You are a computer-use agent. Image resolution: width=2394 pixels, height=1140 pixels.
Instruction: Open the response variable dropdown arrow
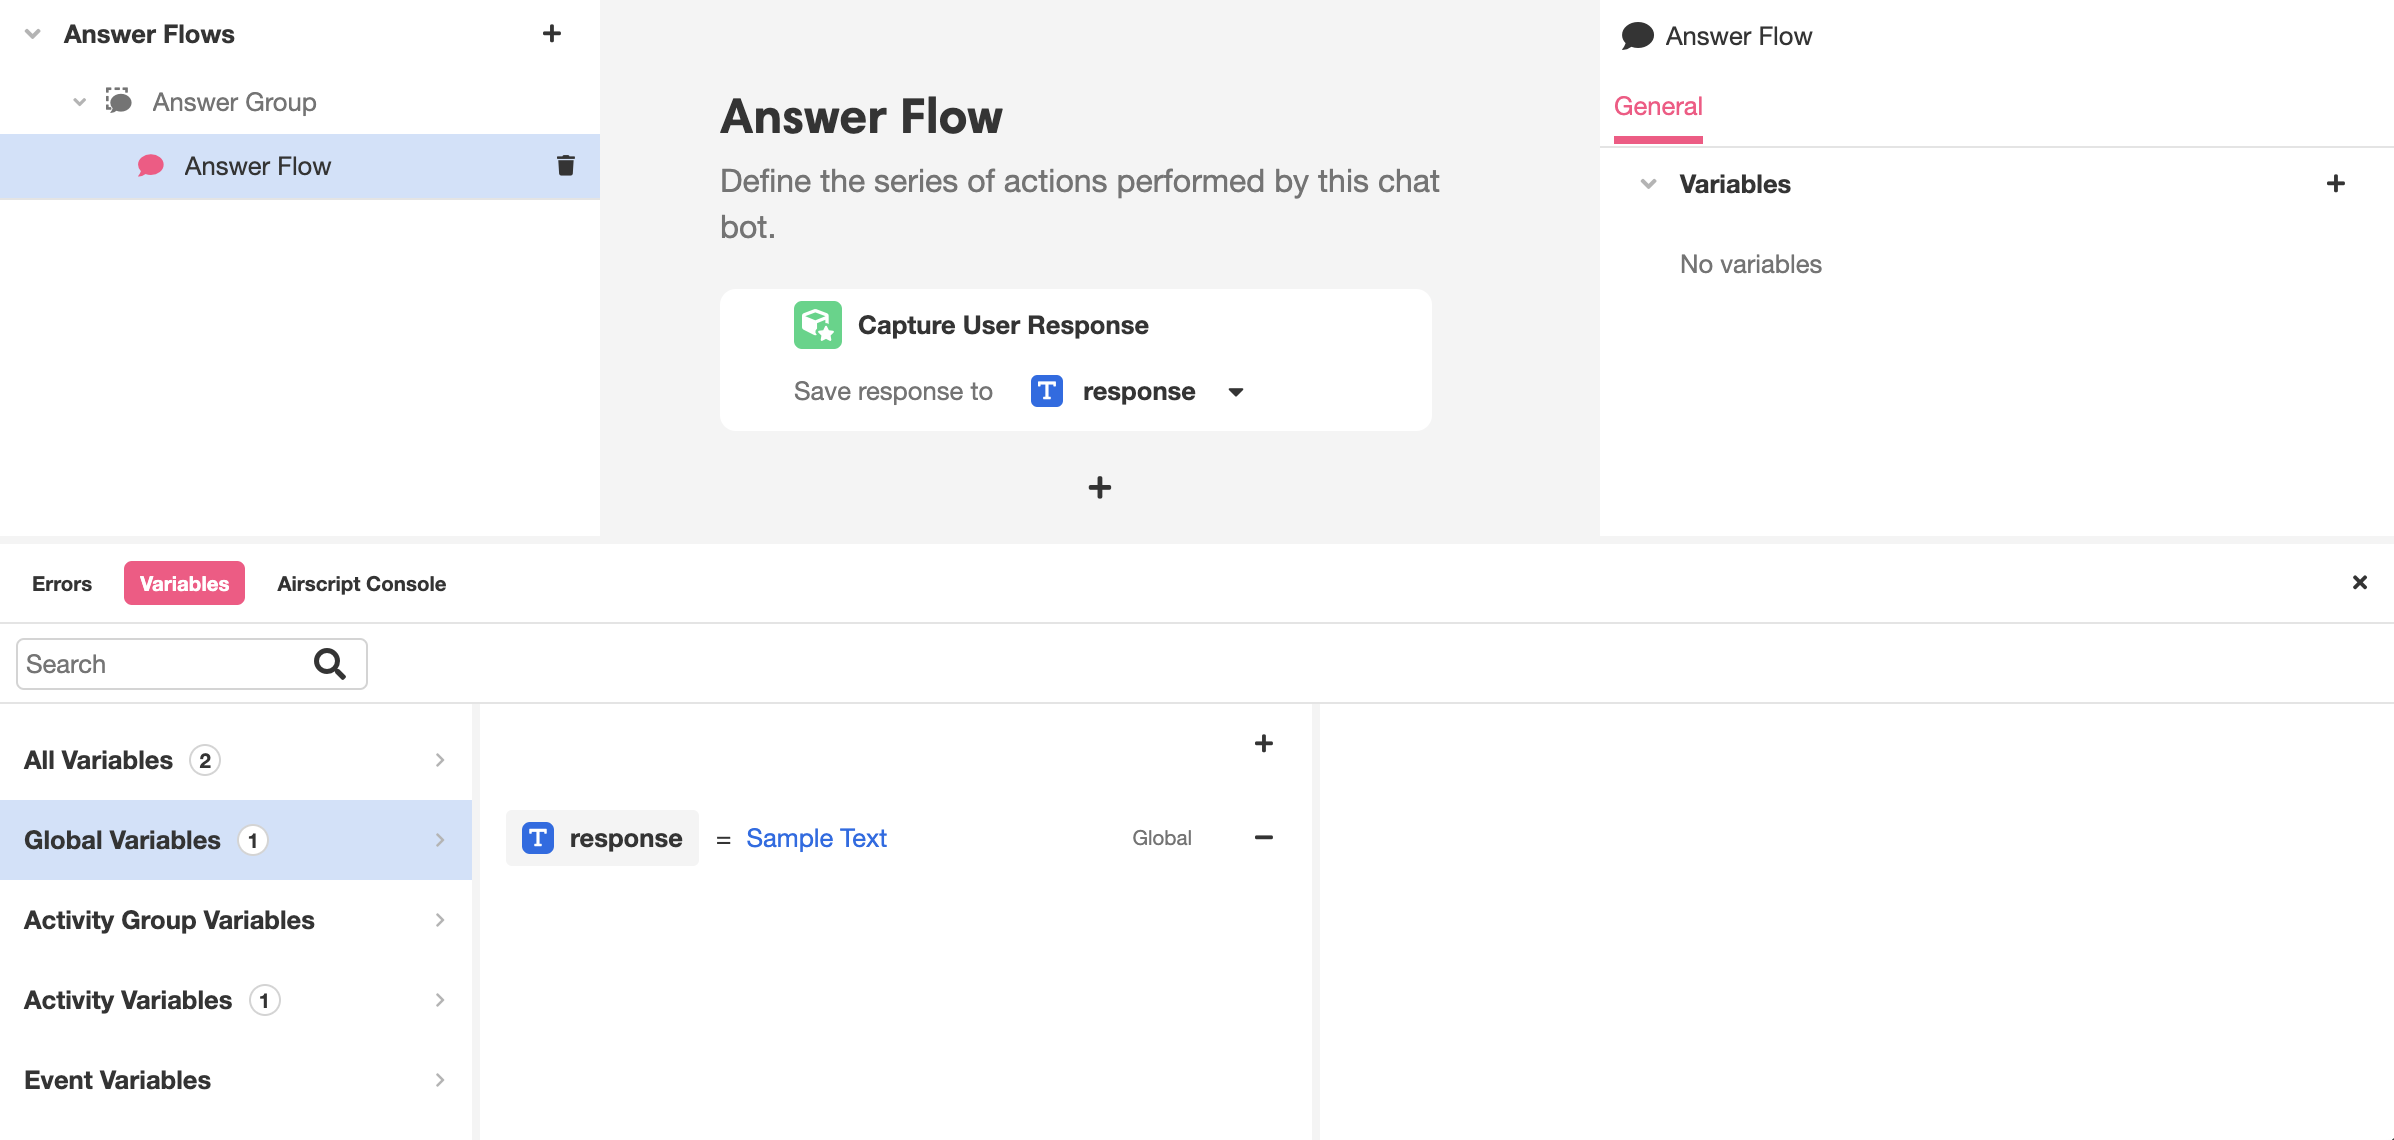pos(1236,392)
